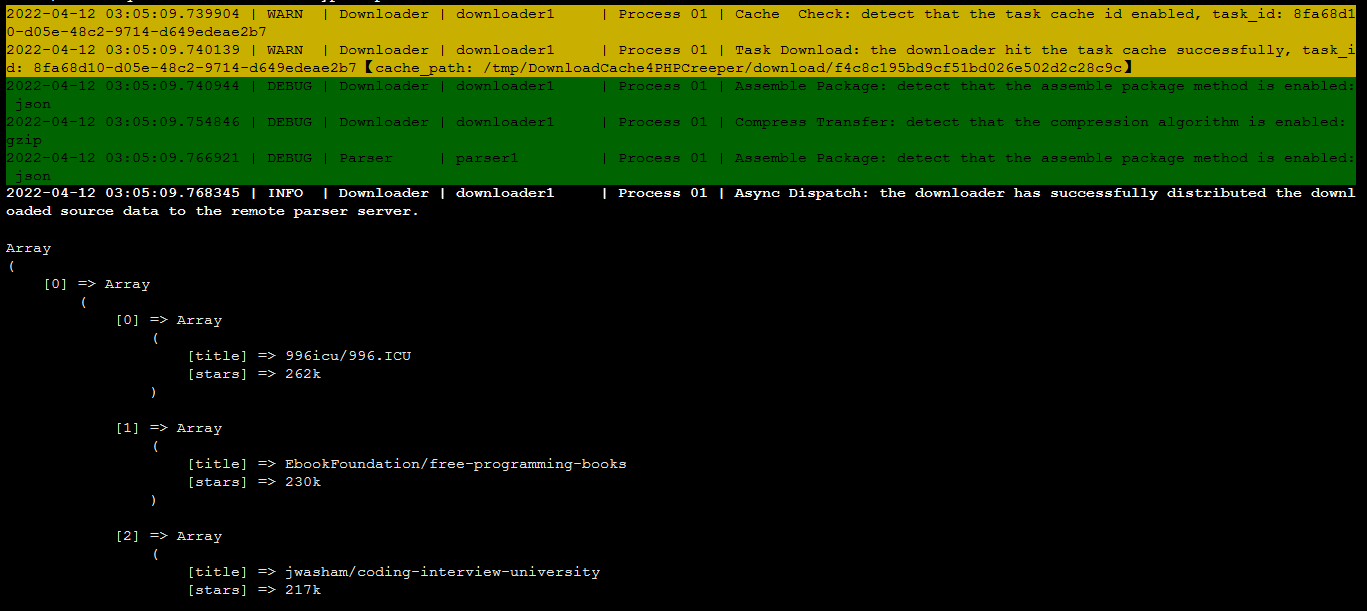This screenshot has height=611, width=1367.
Task: Click the timestamp "2022-04-12 03:05:09.766921"
Action: pyautogui.click(x=125, y=158)
